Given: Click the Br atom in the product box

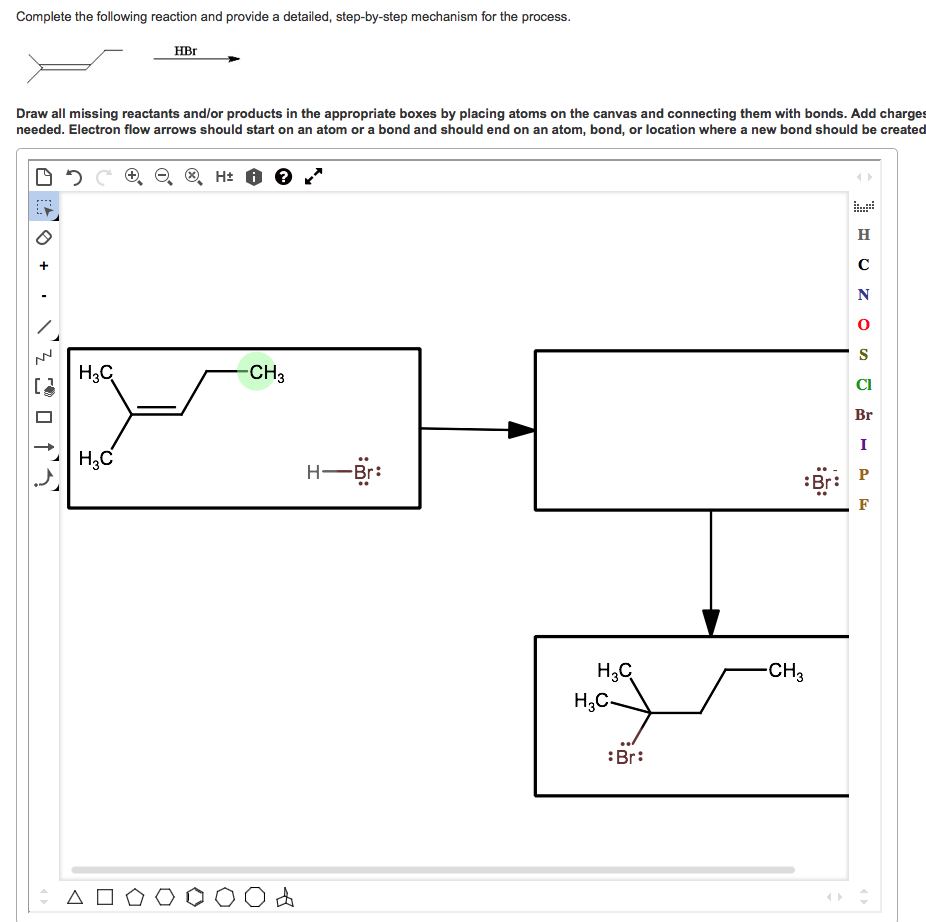Looking at the screenshot, I should (625, 757).
